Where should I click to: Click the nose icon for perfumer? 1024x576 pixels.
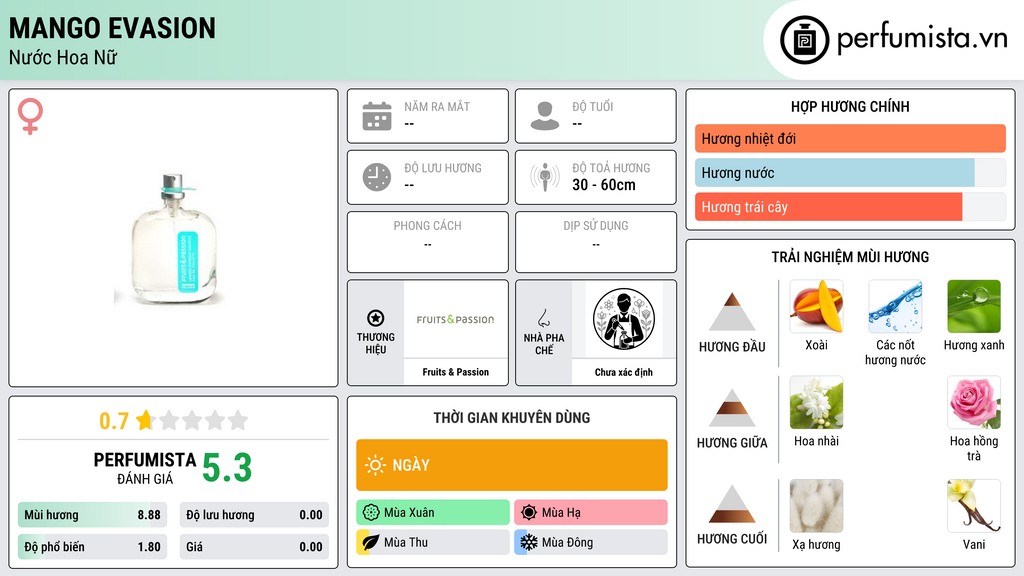pyautogui.click(x=543, y=318)
